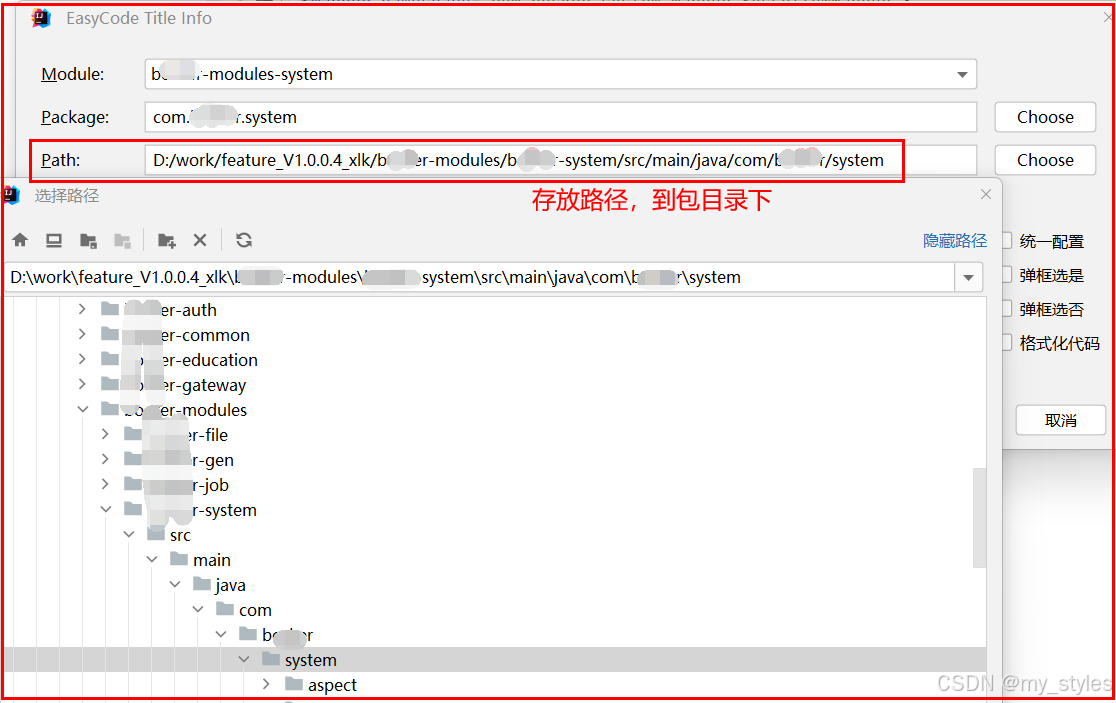Click the desktop icon in the toolbar

(x=52, y=240)
